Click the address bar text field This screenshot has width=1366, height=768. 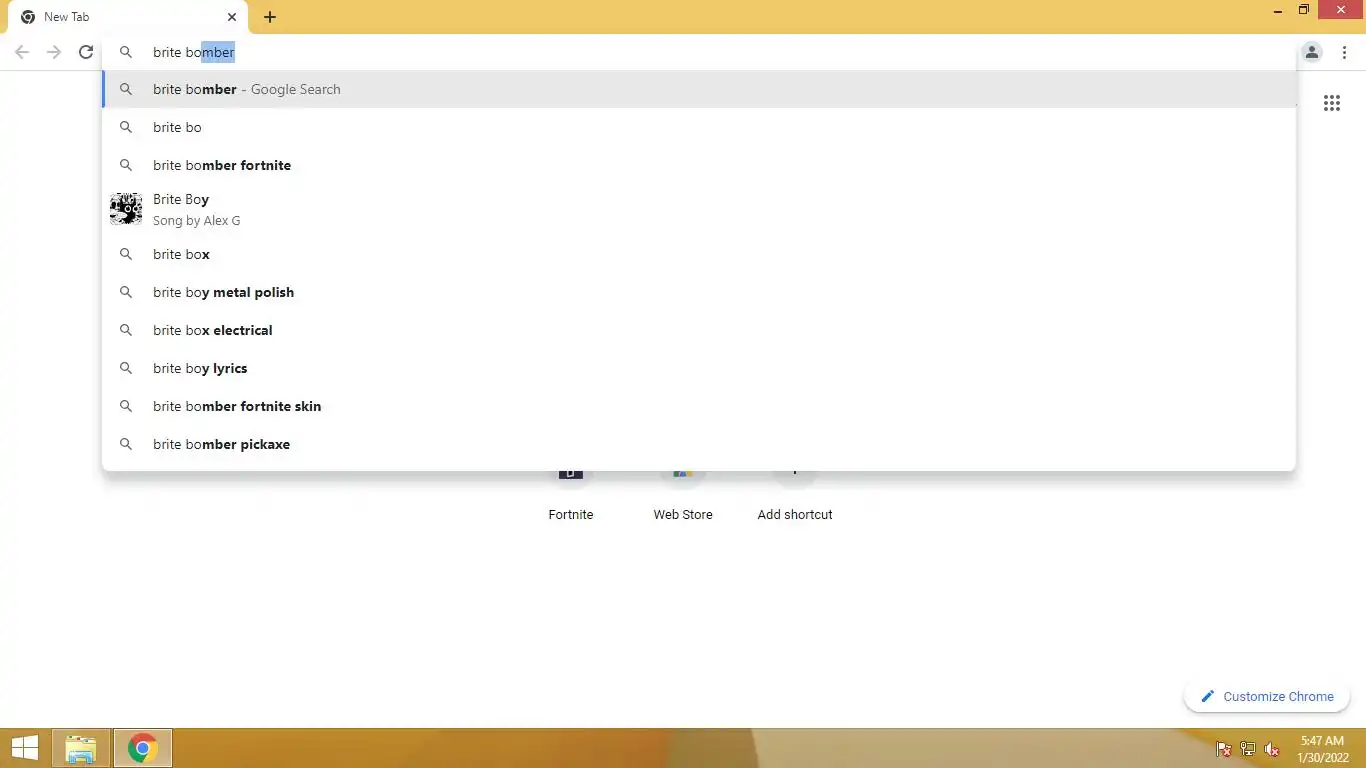pyautogui.click(x=700, y=52)
